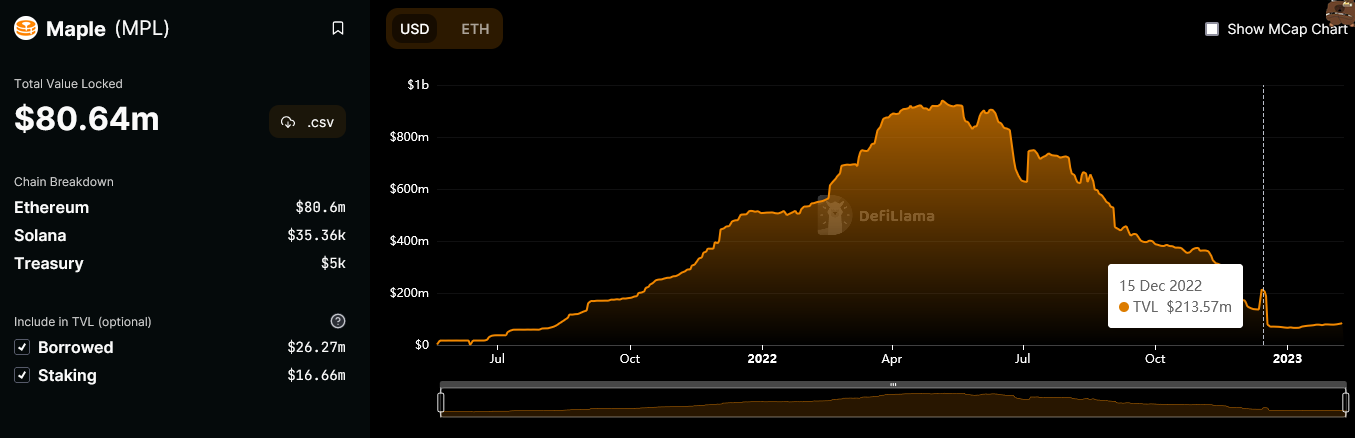Click the 15 Dec 2022 TVL tooltip

pyautogui.click(x=1176, y=296)
